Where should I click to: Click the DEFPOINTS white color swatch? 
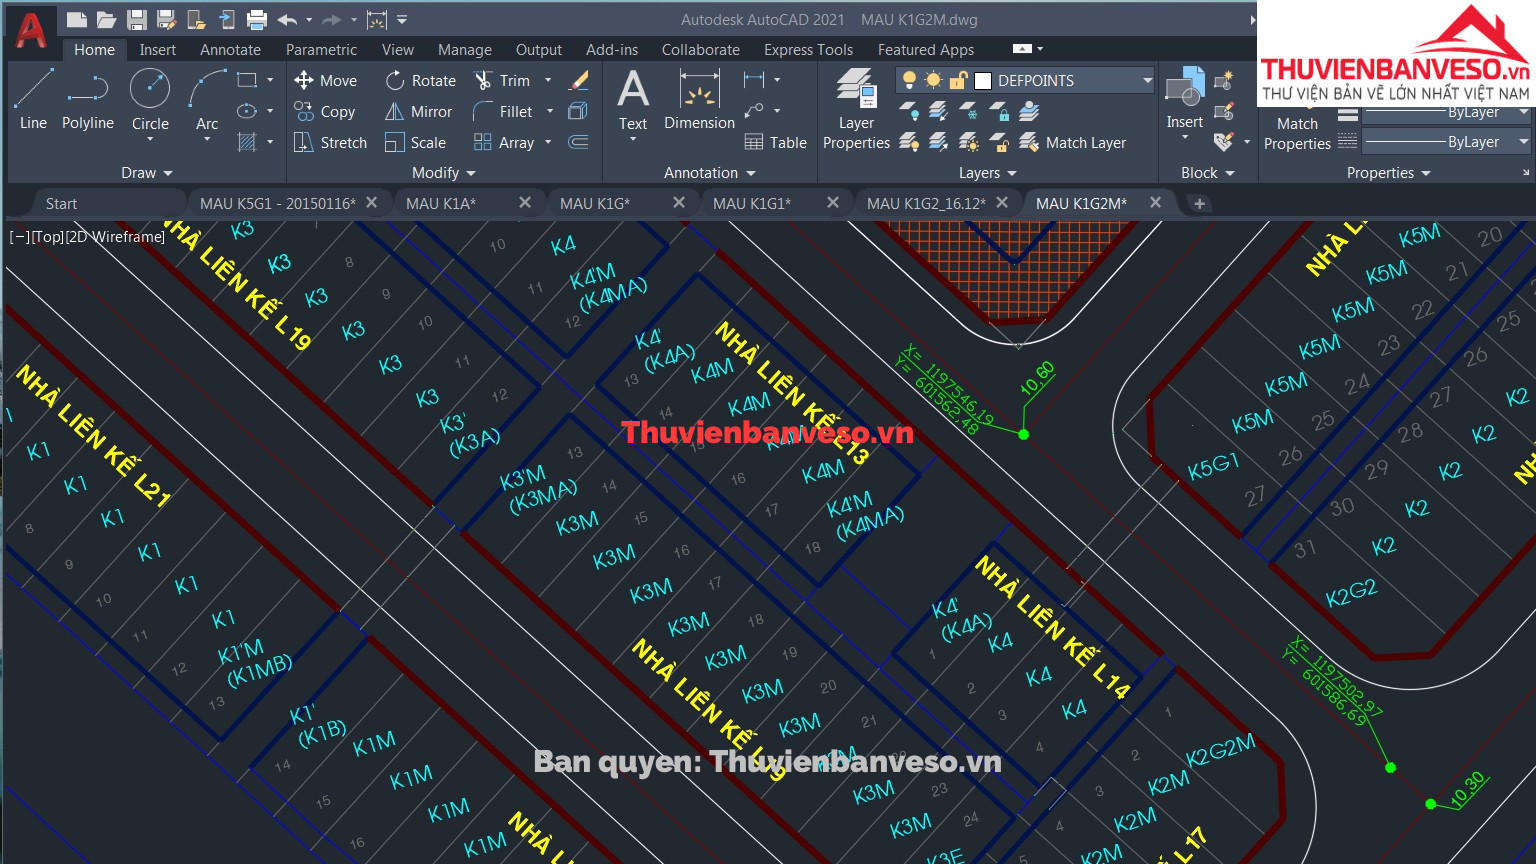[x=983, y=80]
